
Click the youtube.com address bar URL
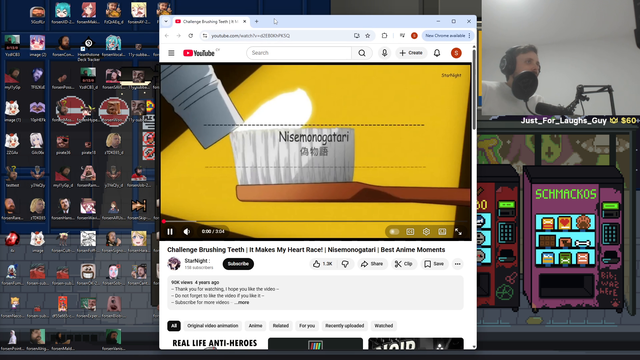pos(251,36)
